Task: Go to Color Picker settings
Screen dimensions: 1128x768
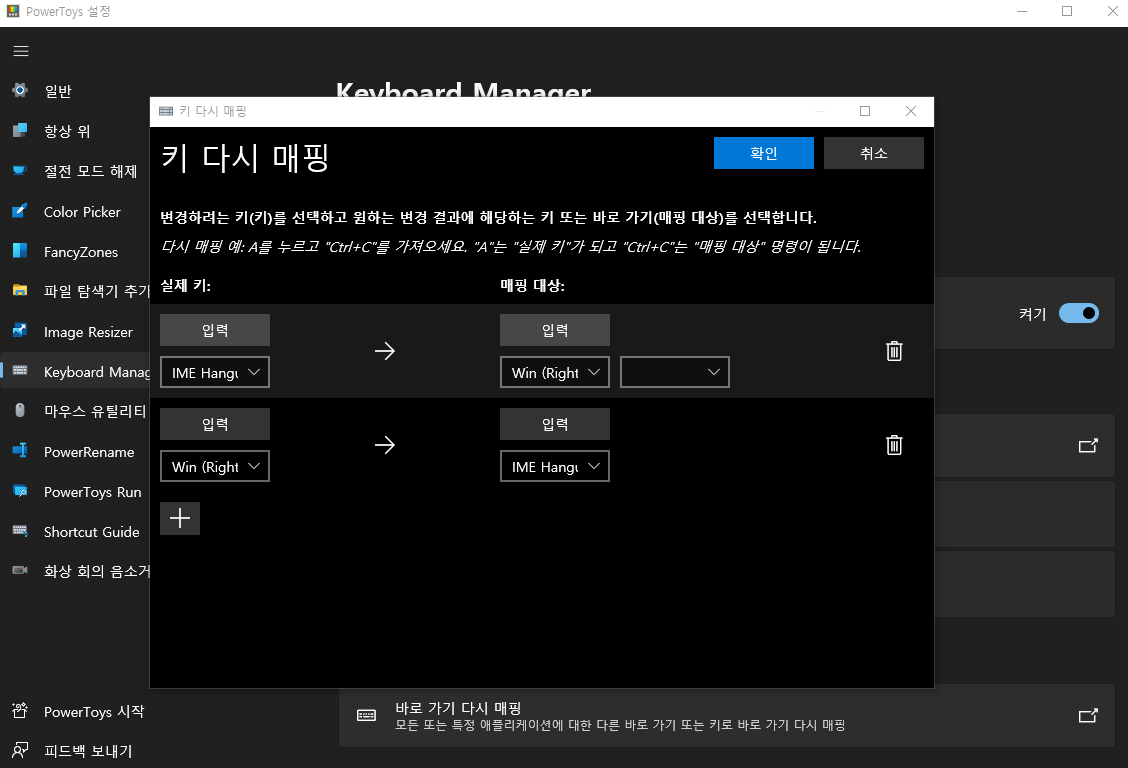Action: (82, 212)
